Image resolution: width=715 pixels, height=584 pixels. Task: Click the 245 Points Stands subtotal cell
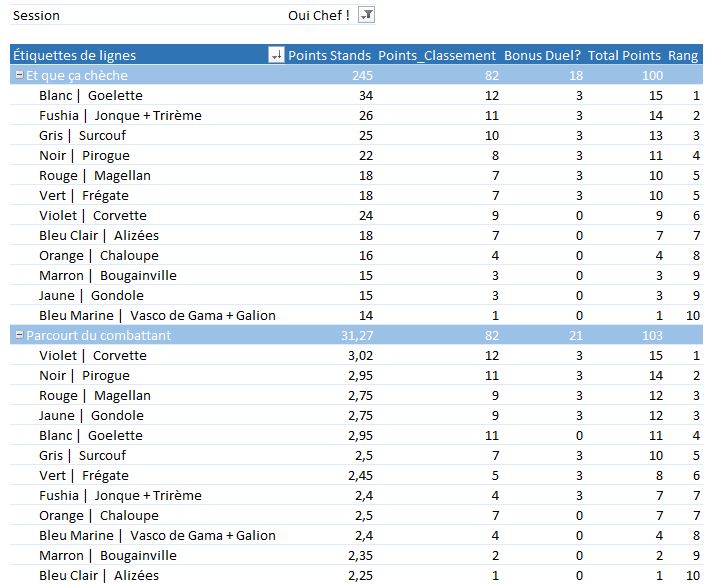[360, 76]
